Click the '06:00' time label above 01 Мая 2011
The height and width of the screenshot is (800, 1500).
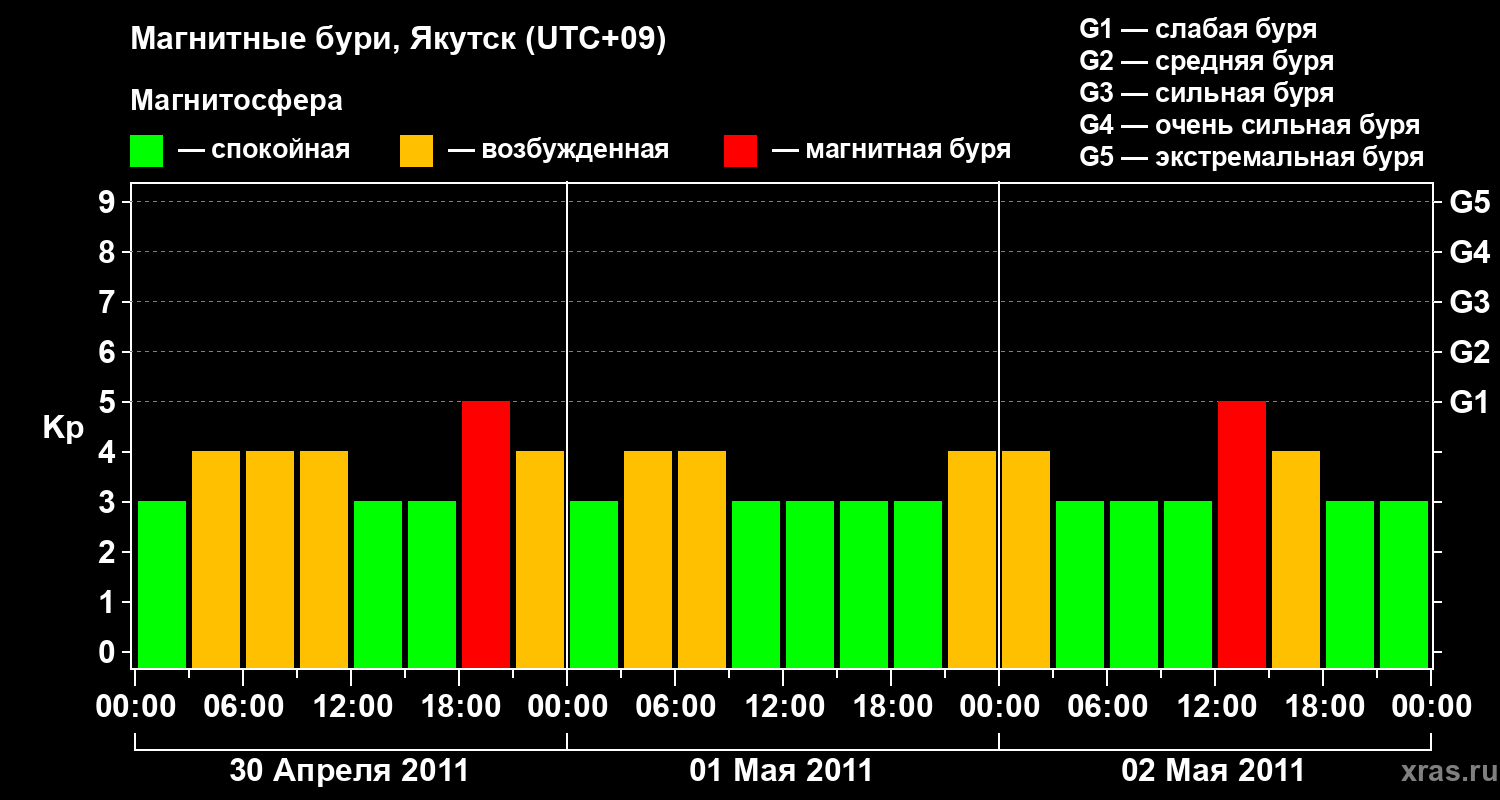(675, 707)
